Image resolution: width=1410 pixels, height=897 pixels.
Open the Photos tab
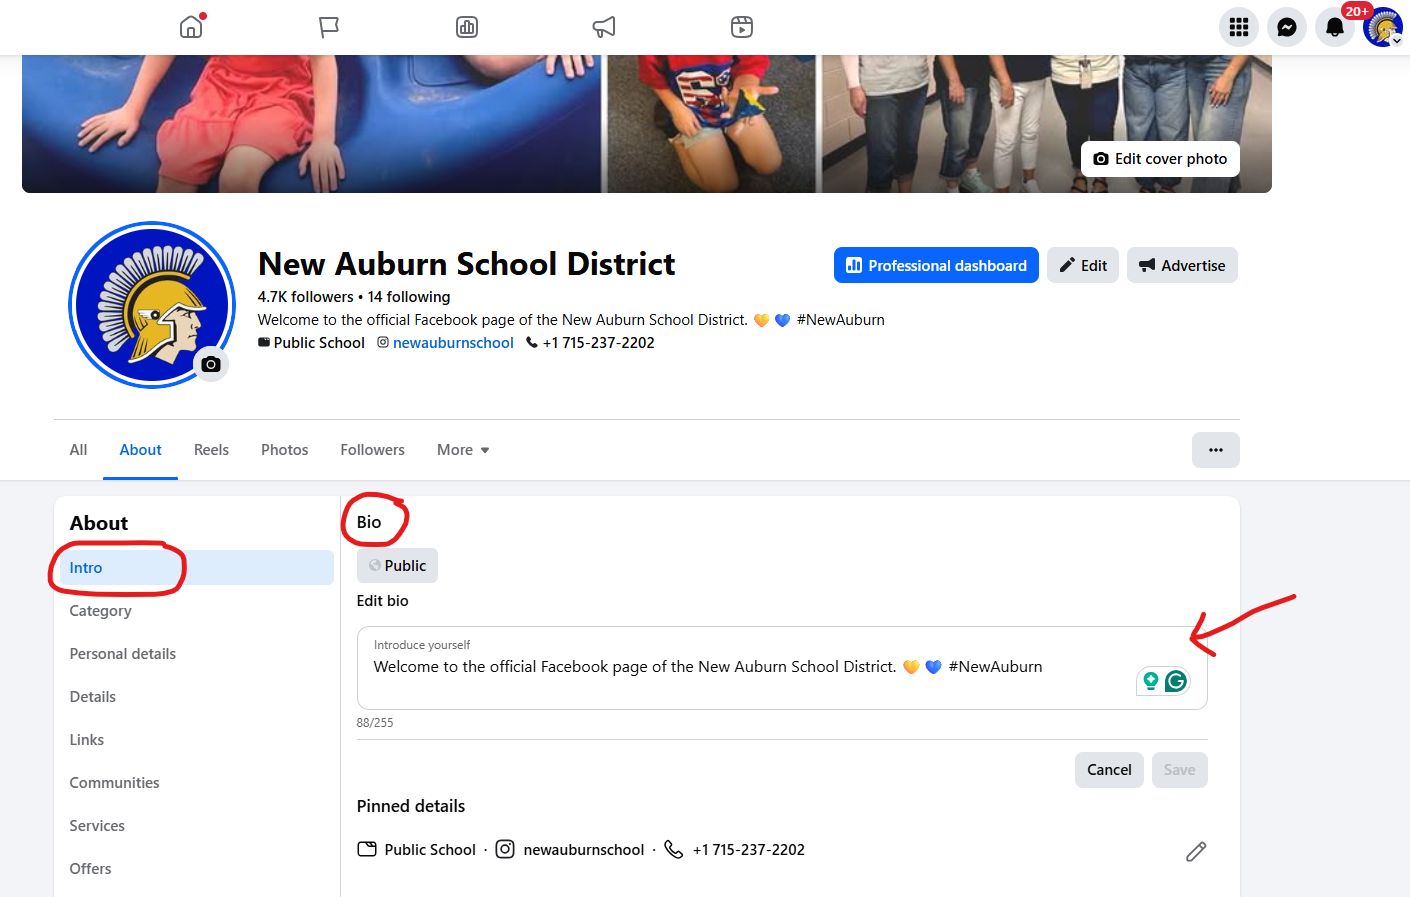point(285,450)
